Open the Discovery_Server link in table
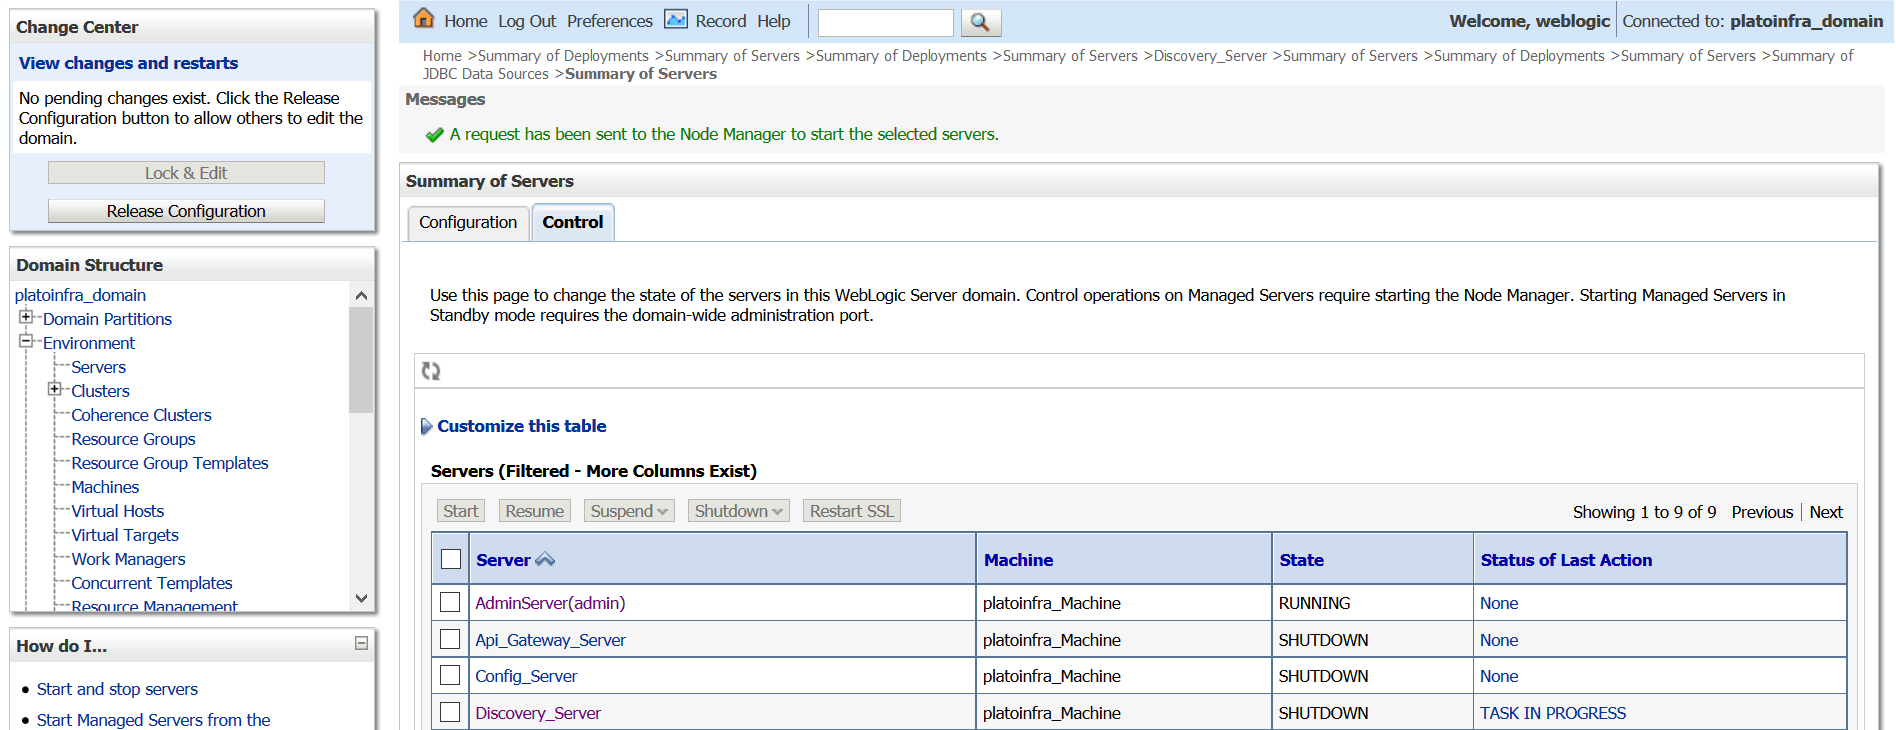1896x730 pixels. (x=538, y=713)
